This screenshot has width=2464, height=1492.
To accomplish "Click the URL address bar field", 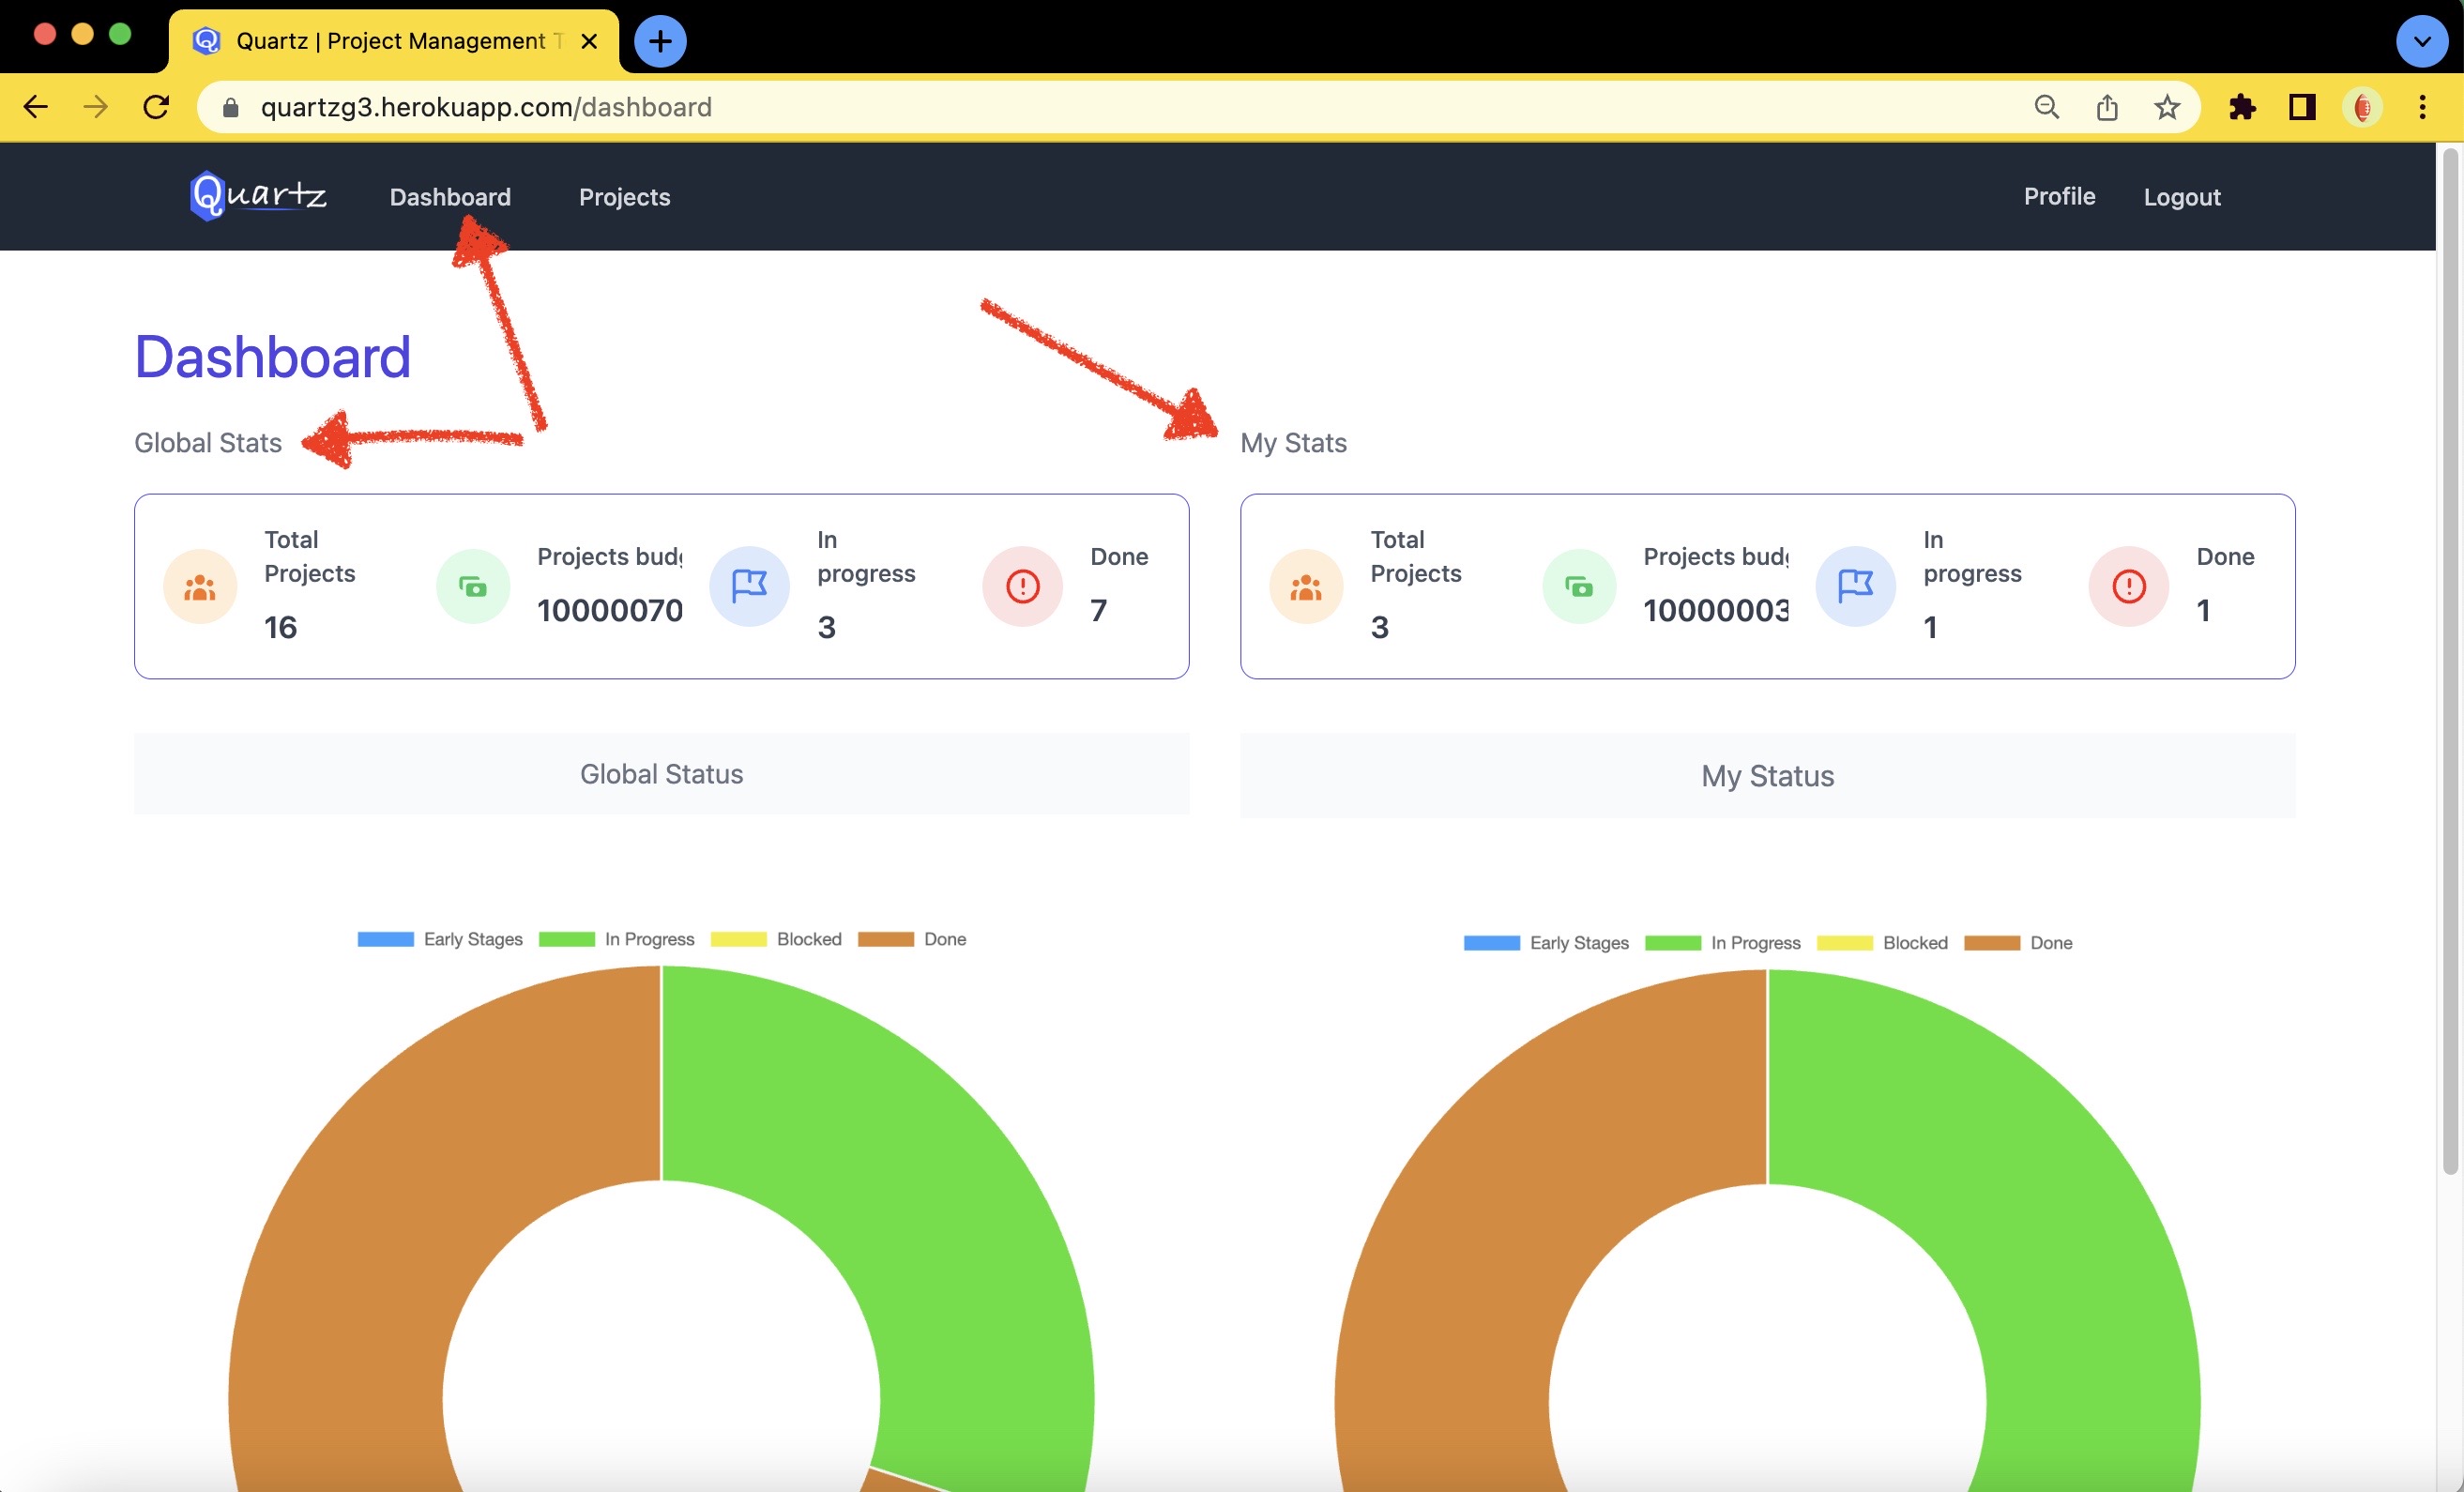I will tap(1100, 107).
